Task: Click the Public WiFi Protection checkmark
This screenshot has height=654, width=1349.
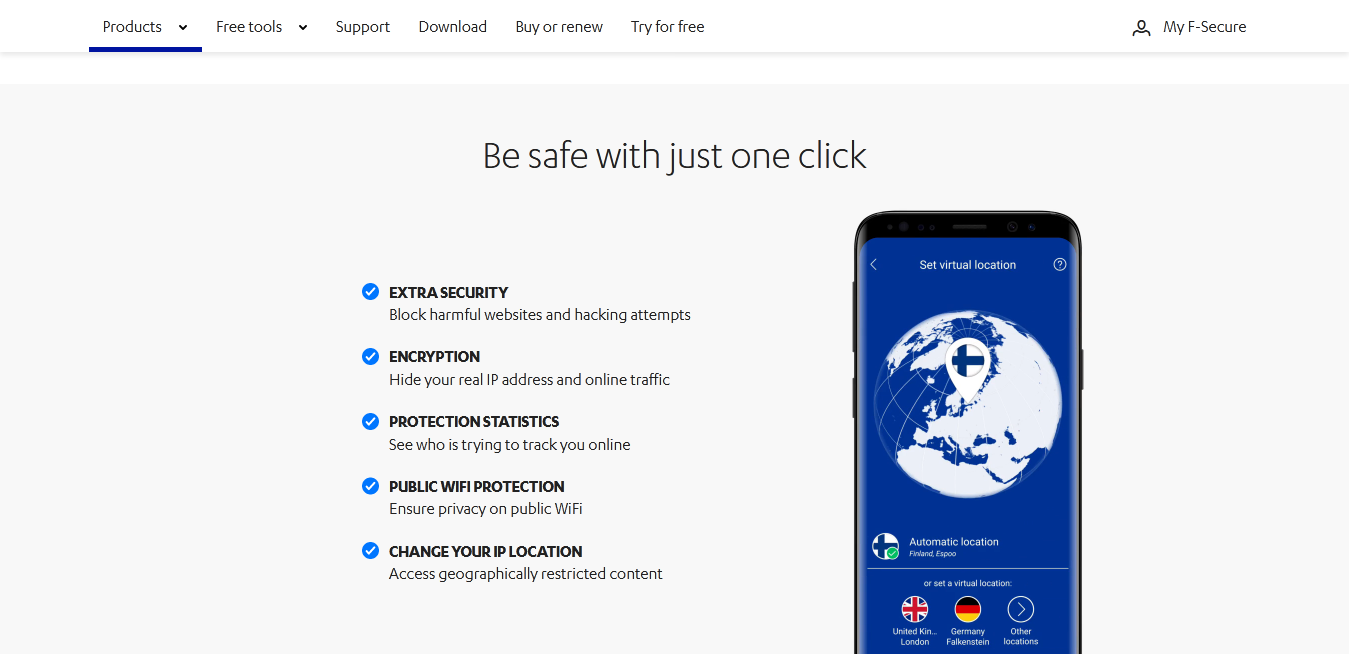Action: pyautogui.click(x=370, y=486)
